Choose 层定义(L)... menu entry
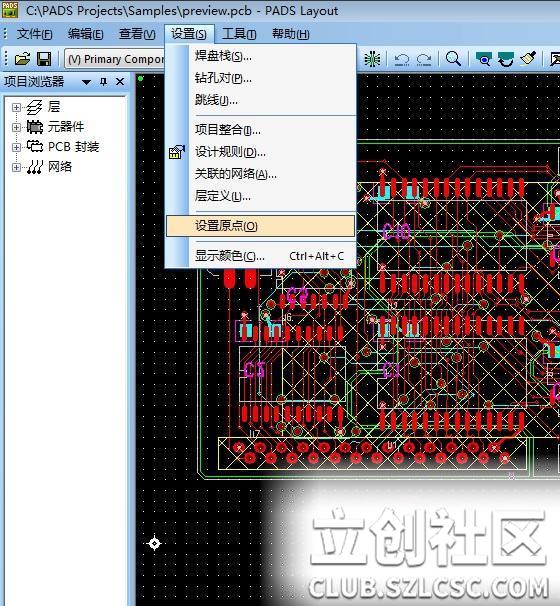The height and width of the screenshot is (606, 560). tap(260, 196)
